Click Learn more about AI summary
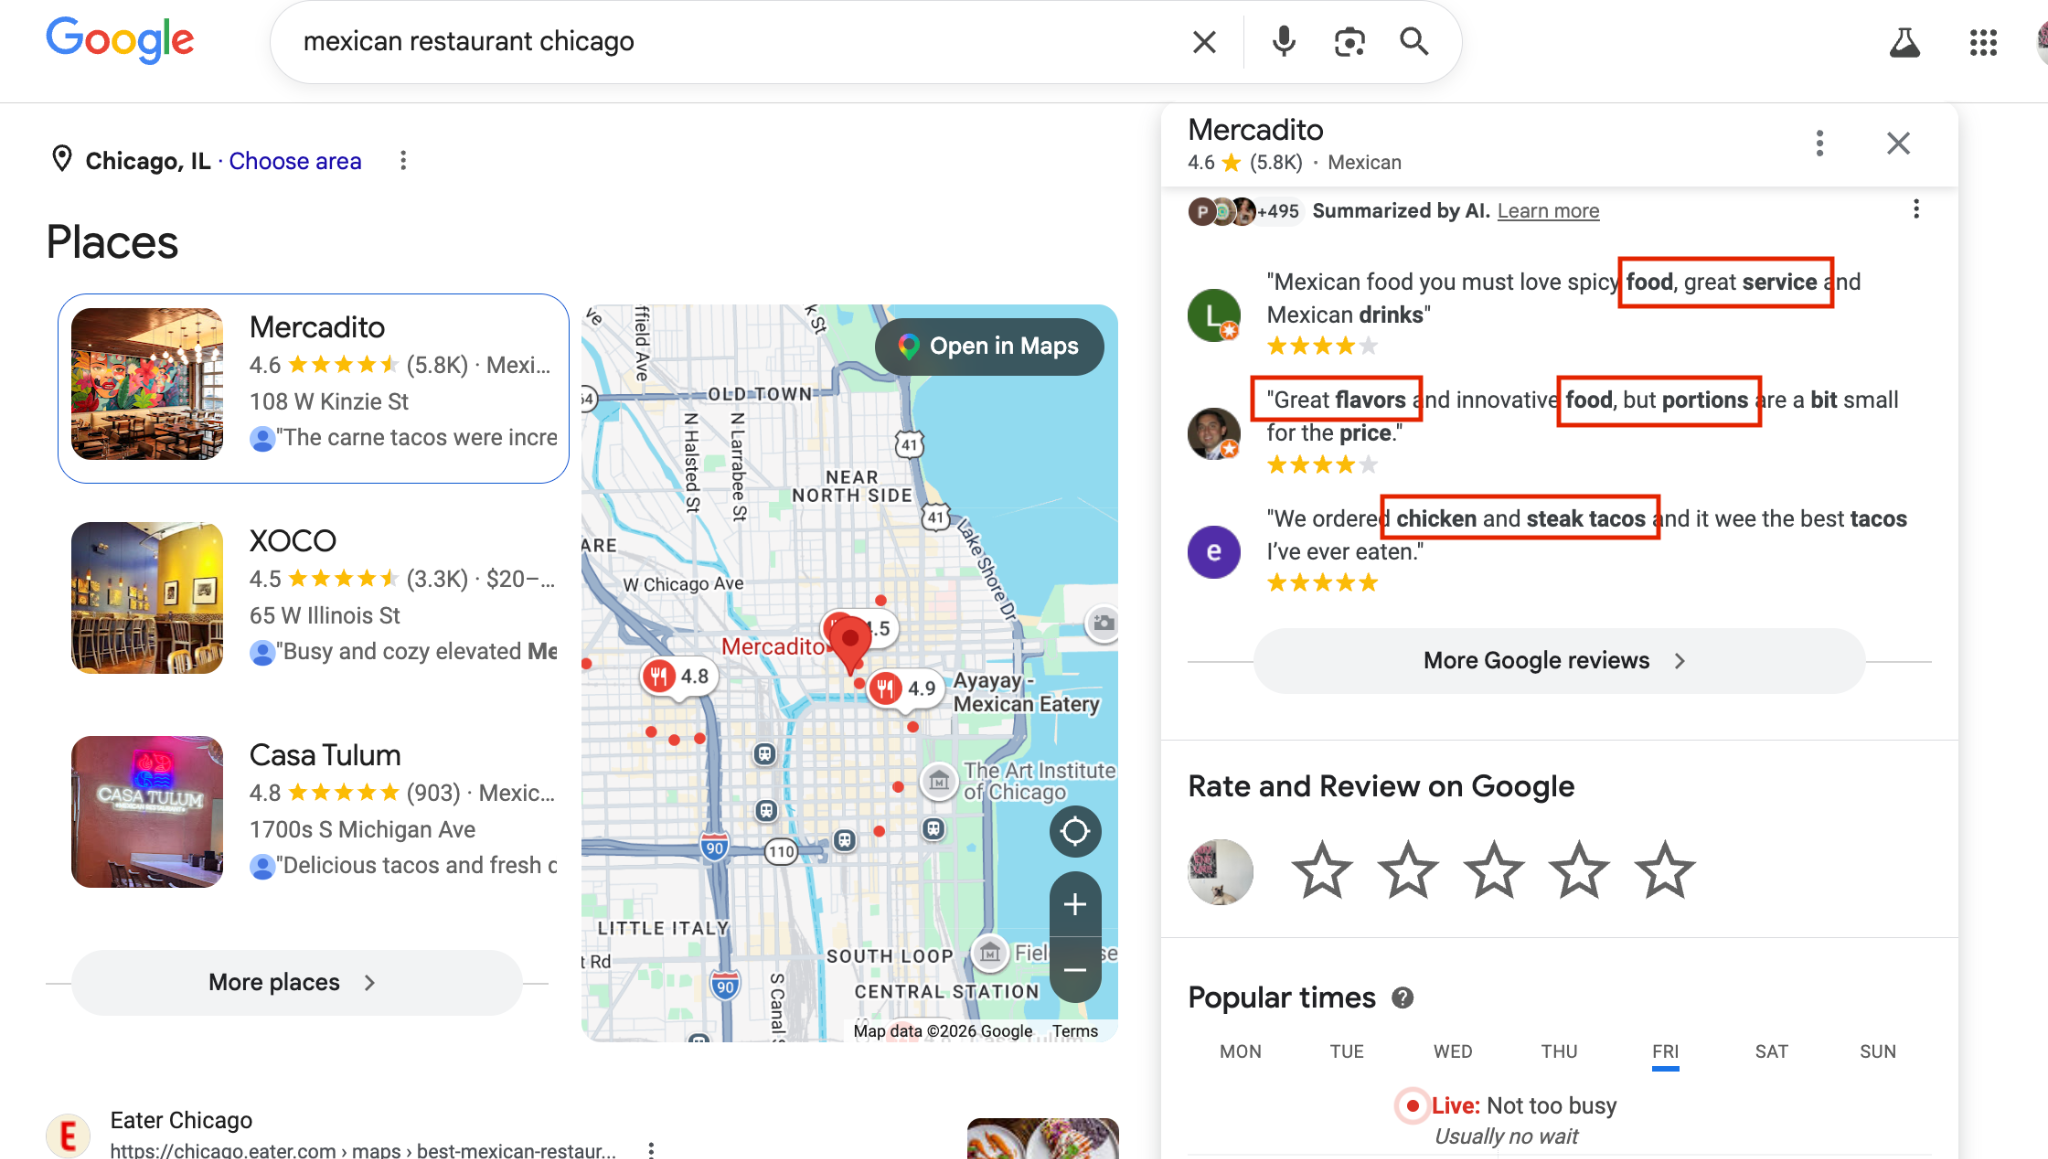Image resolution: width=2048 pixels, height=1159 pixels. [x=1548, y=211]
